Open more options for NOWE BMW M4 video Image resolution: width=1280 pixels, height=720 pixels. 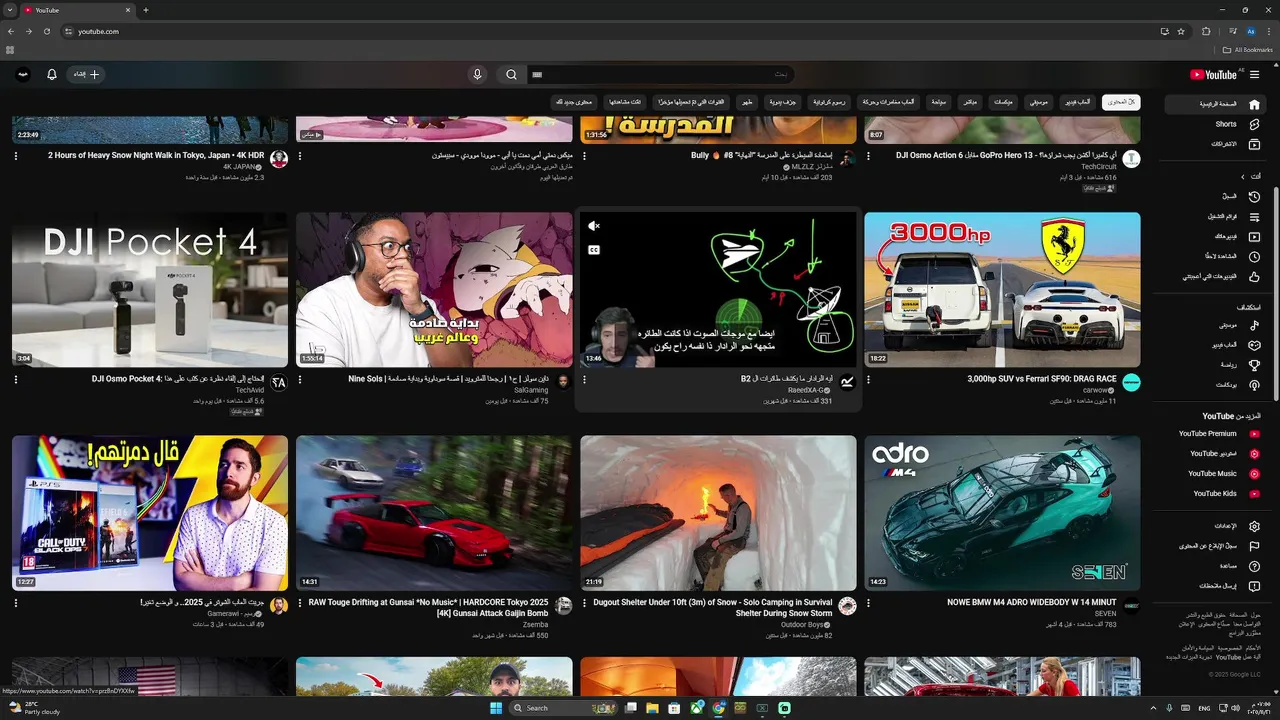(x=868, y=603)
